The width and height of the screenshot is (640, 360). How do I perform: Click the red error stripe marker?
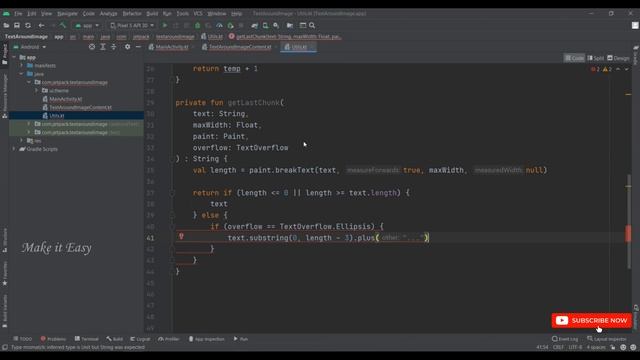pos(628,234)
